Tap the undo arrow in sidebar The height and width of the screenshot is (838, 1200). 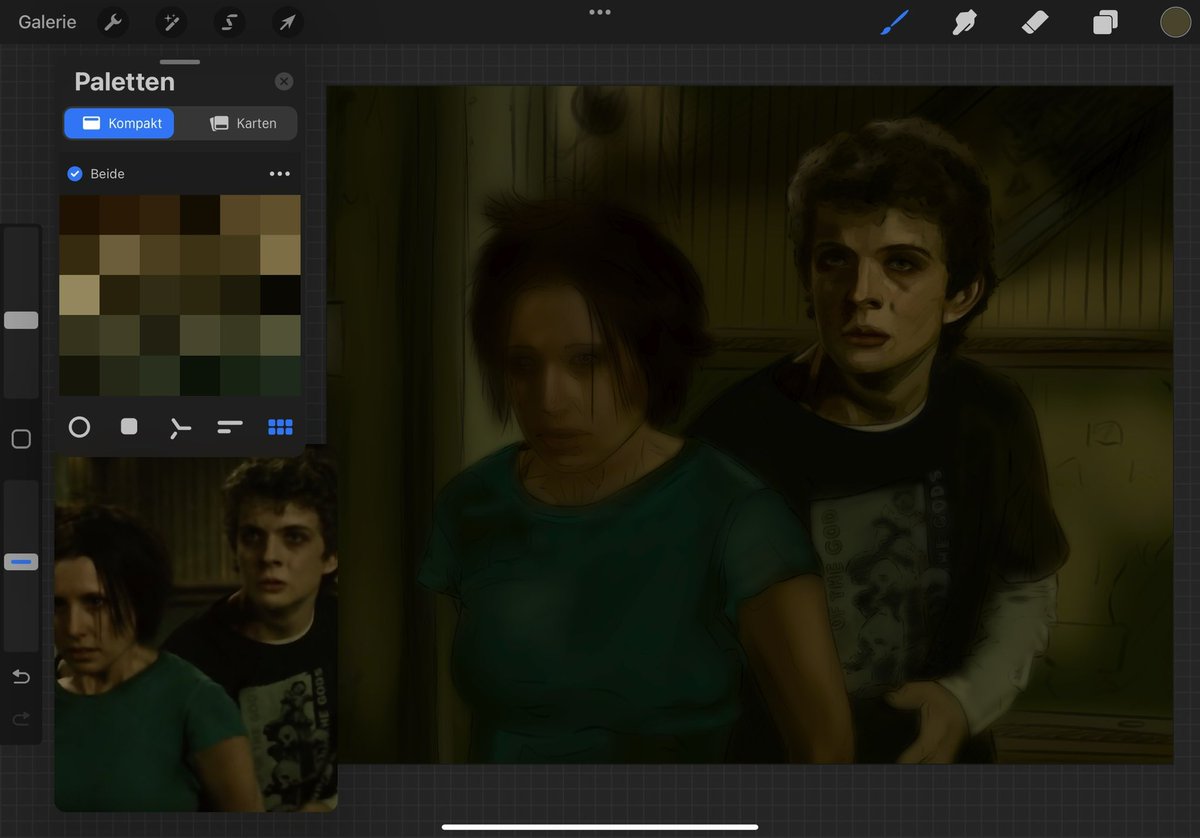[x=21, y=677]
